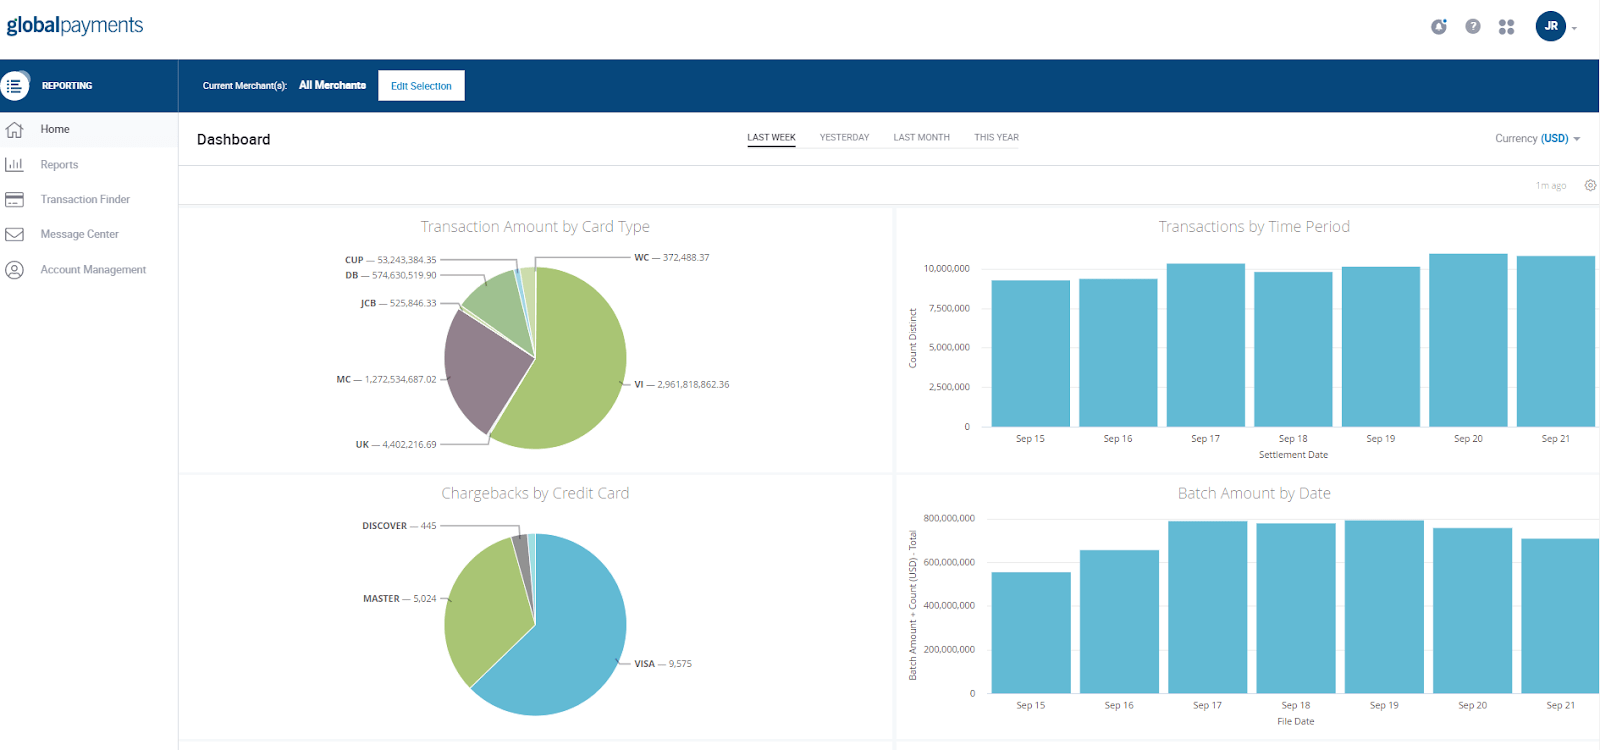
Task: Click the Edit Selection button
Action: [421, 86]
